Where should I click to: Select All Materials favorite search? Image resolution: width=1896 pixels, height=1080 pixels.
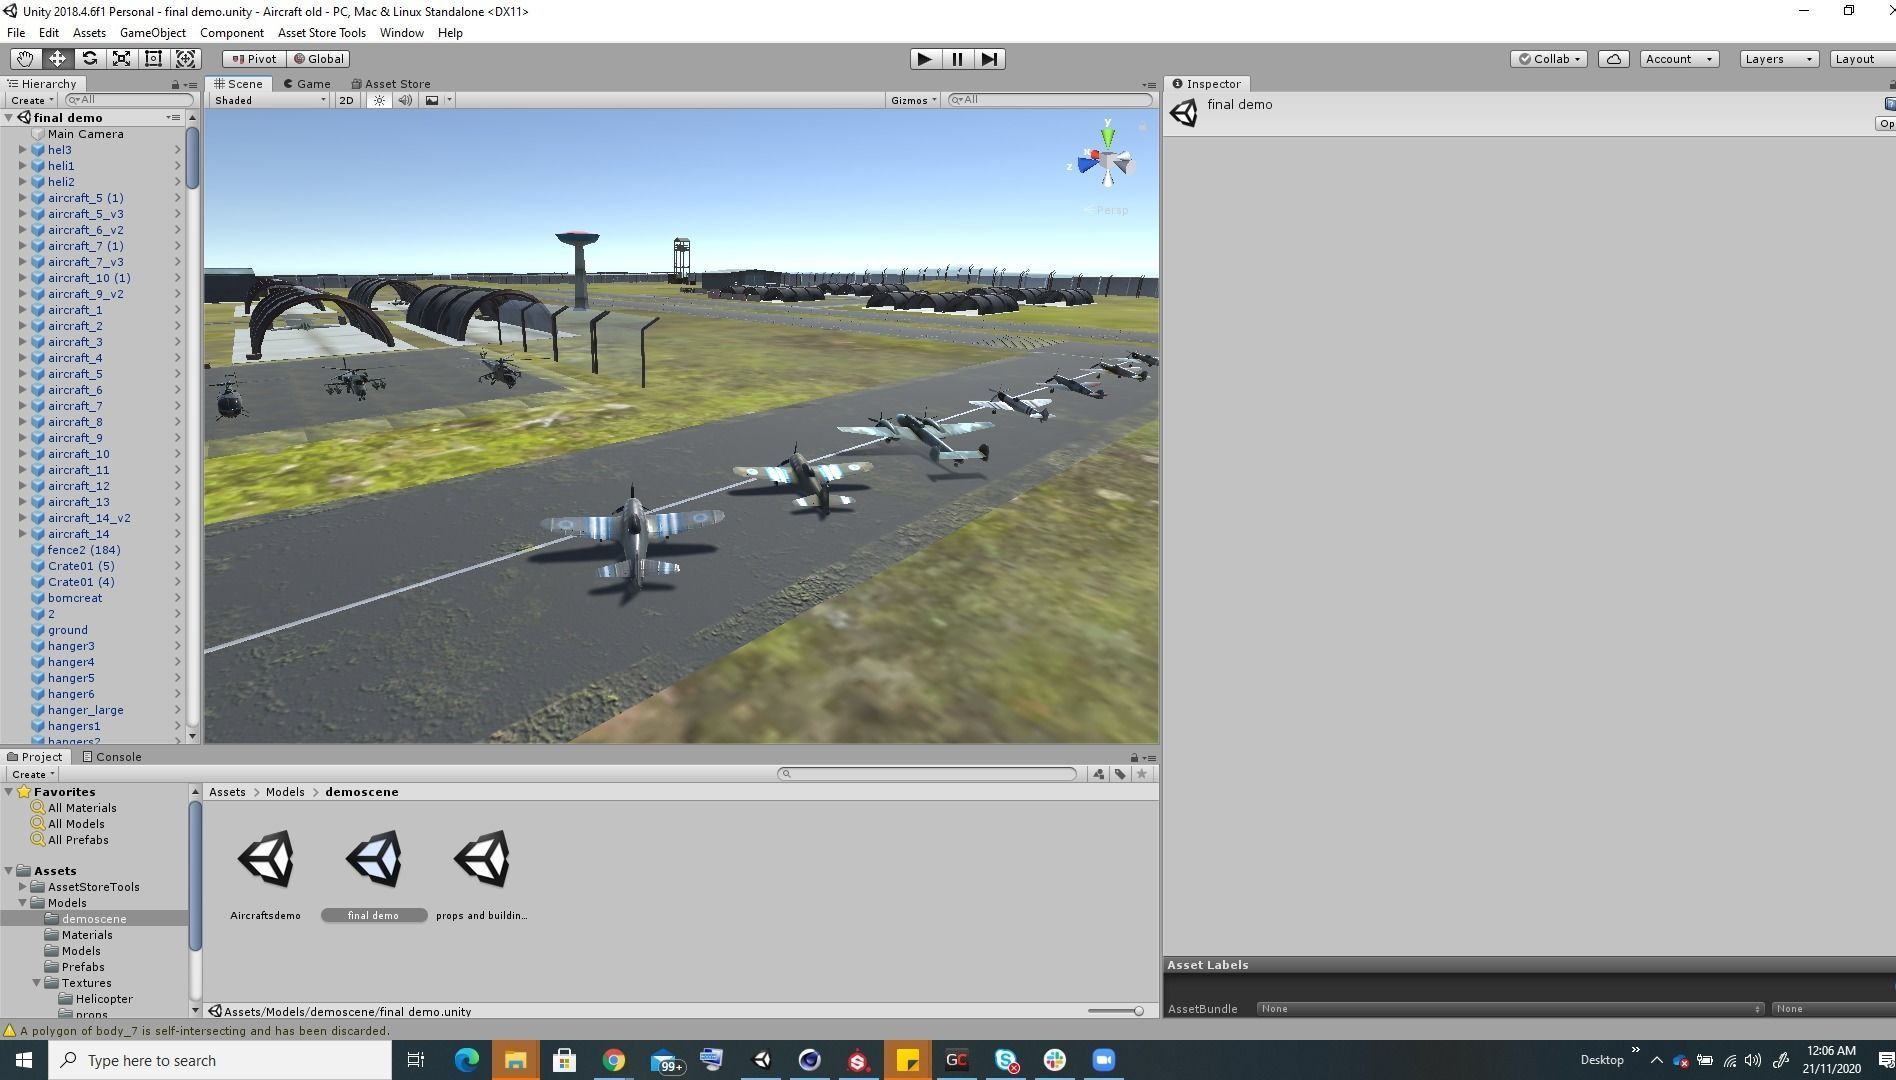pyautogui.click(x=82, y=808)
